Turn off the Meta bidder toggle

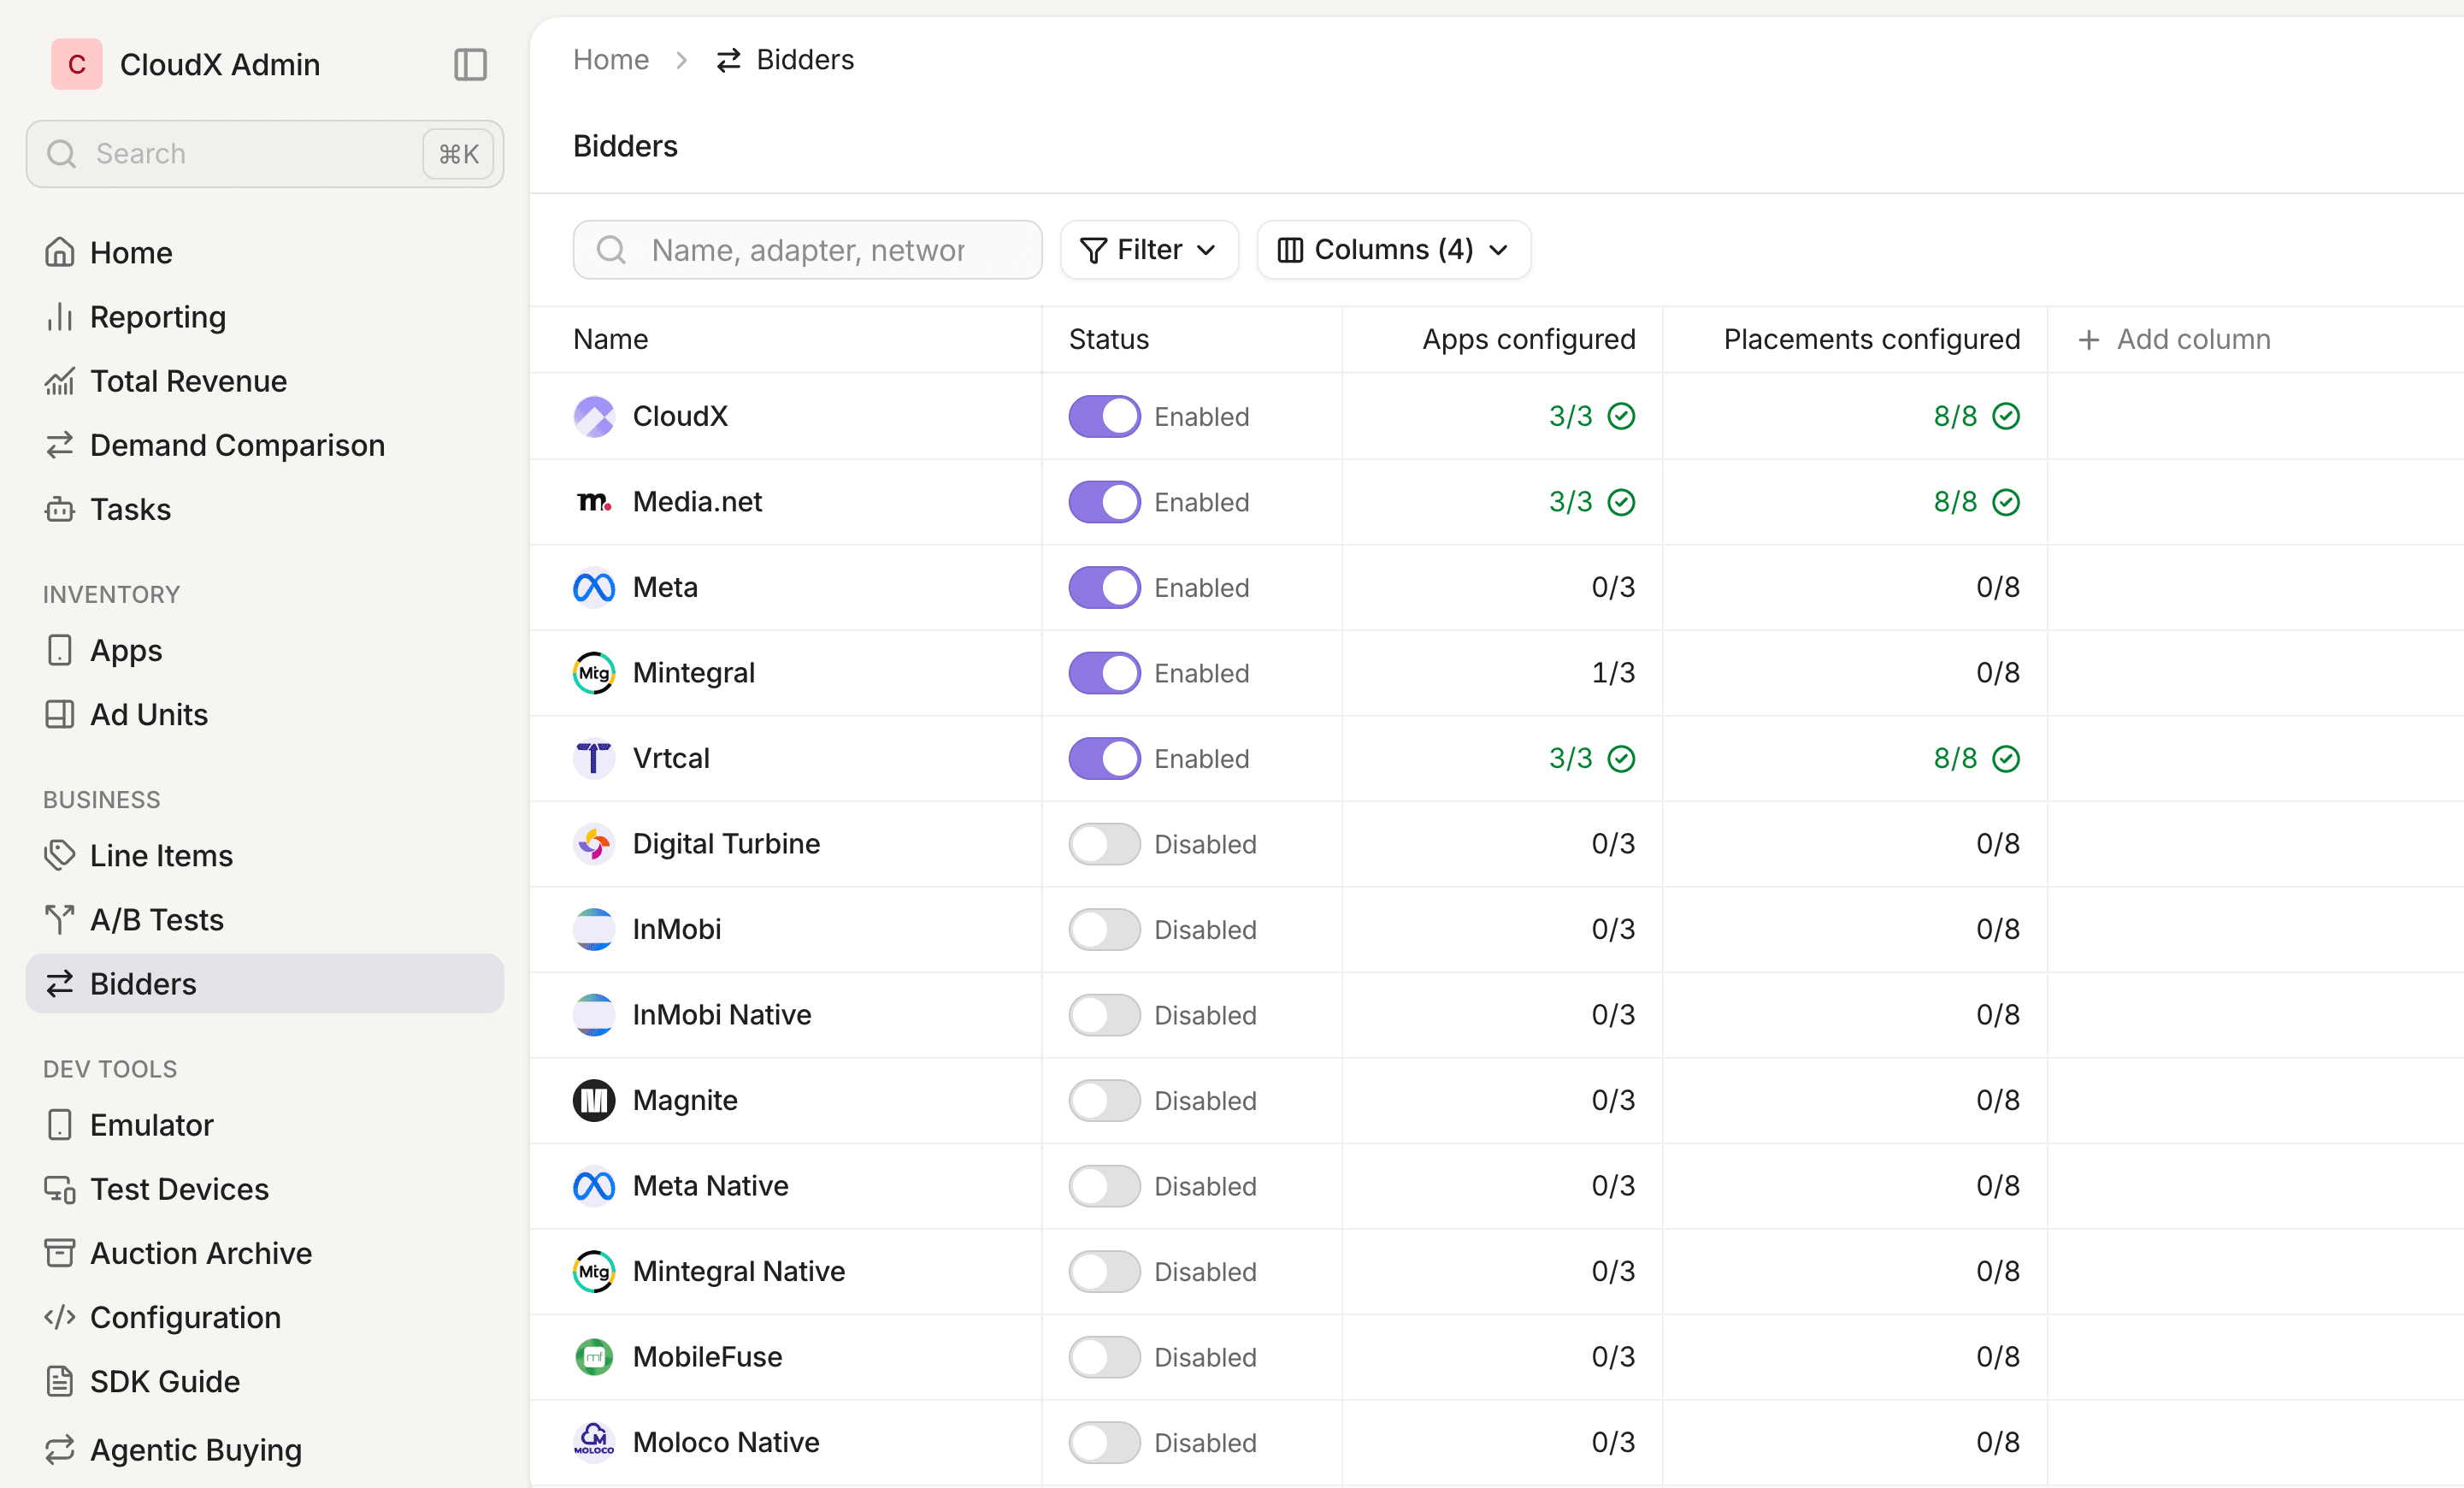pos(1104,587)
